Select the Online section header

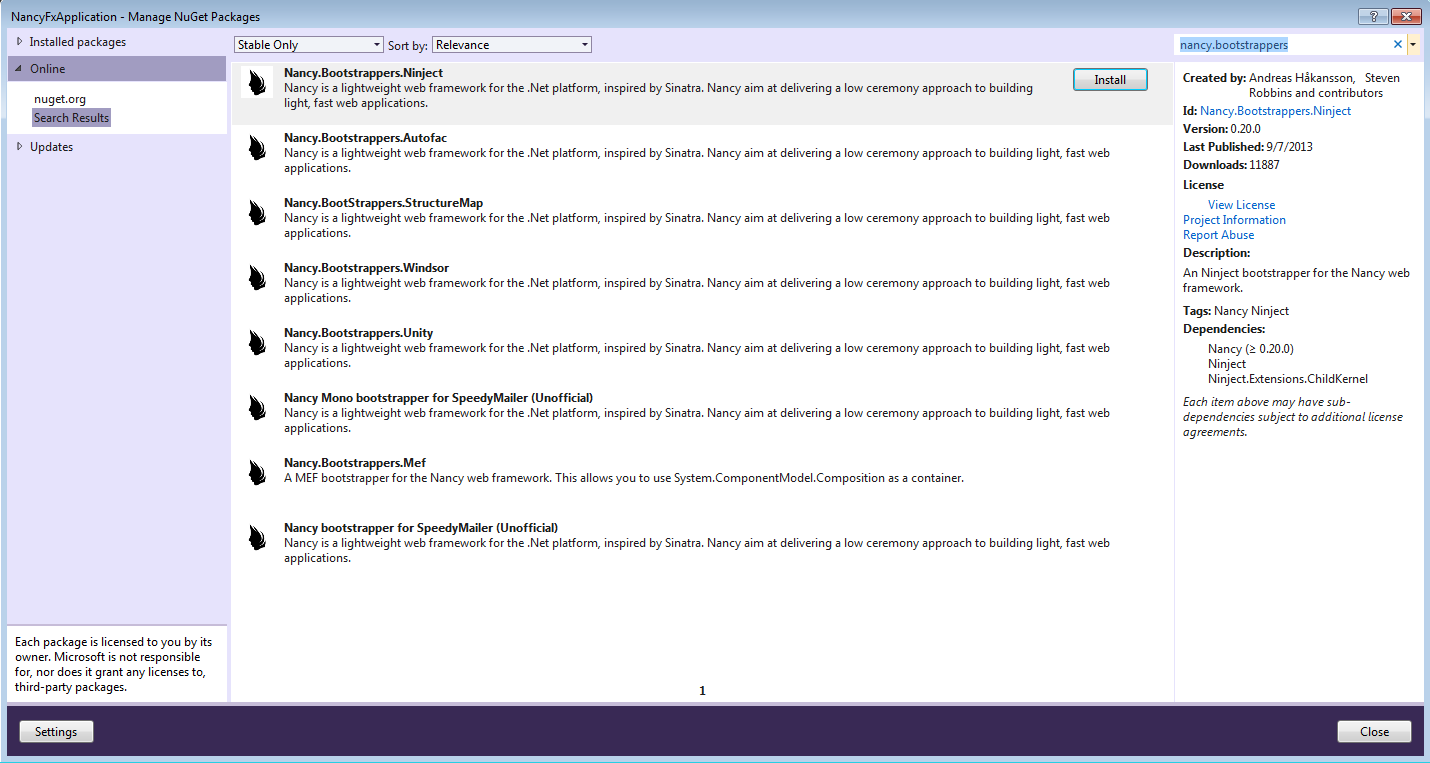(x=117, y=69)
